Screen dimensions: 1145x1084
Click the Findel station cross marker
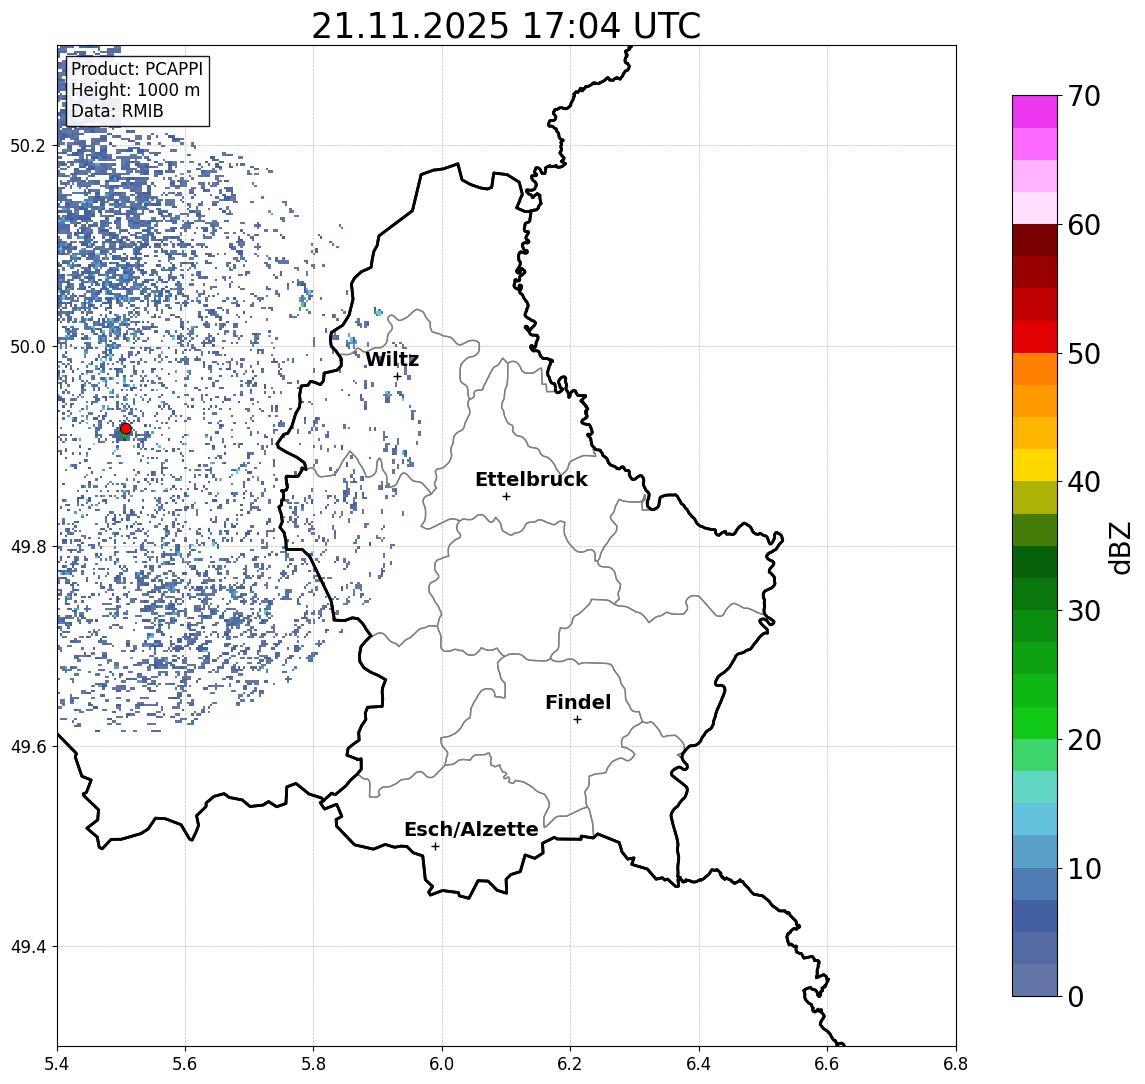[x=577, y=720]
